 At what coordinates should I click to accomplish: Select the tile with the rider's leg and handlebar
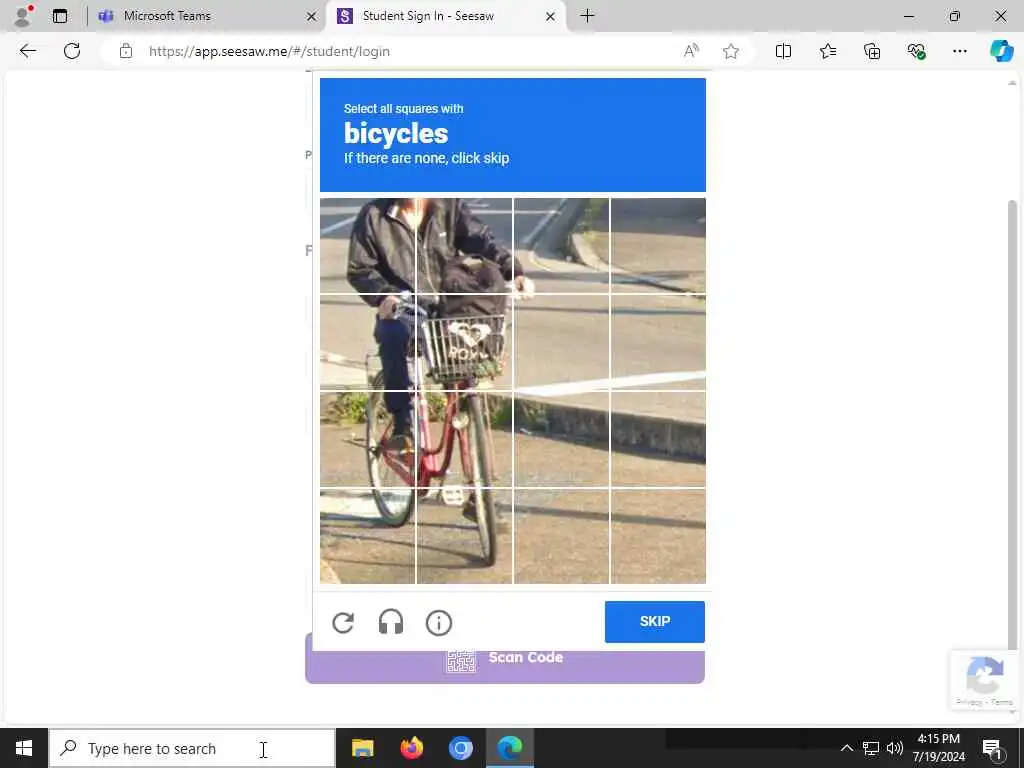pyautogui.click(x=368, y=342)
